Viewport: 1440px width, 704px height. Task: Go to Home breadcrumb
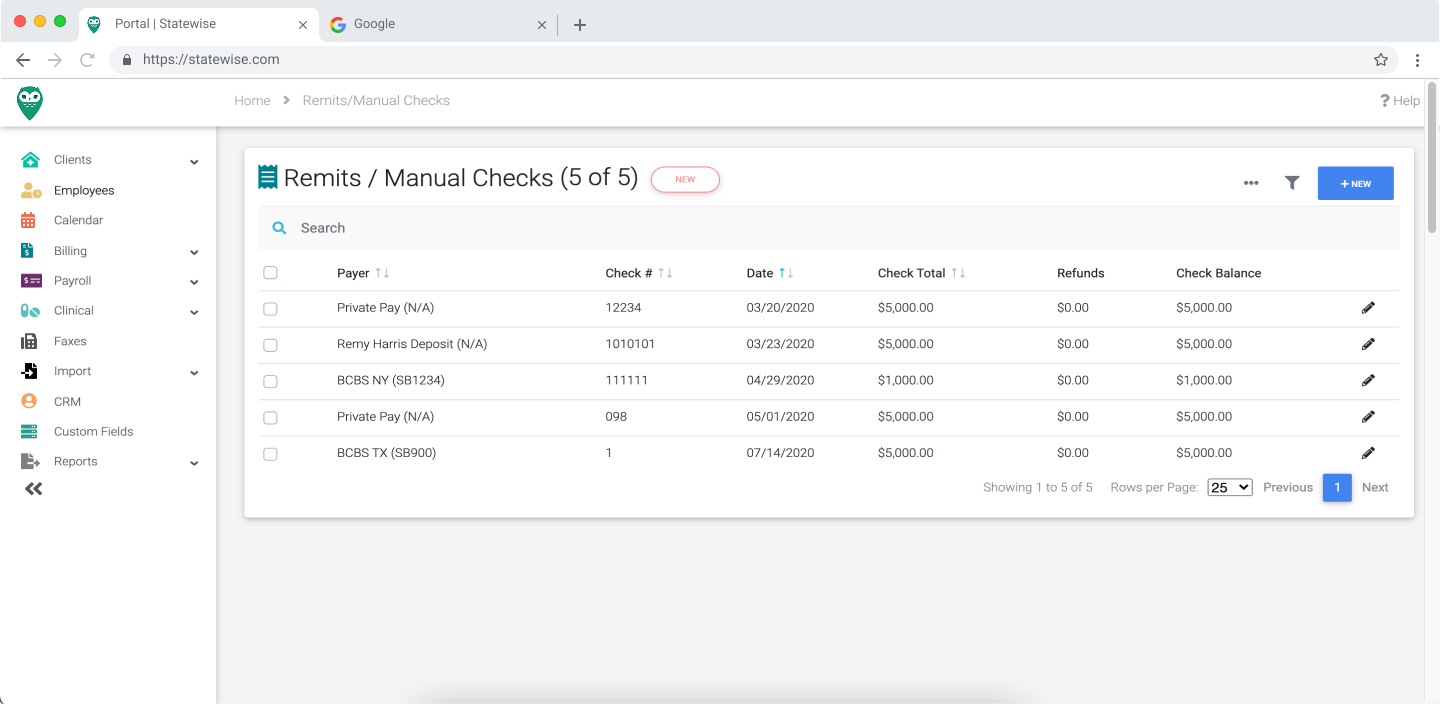coord(252,100)
